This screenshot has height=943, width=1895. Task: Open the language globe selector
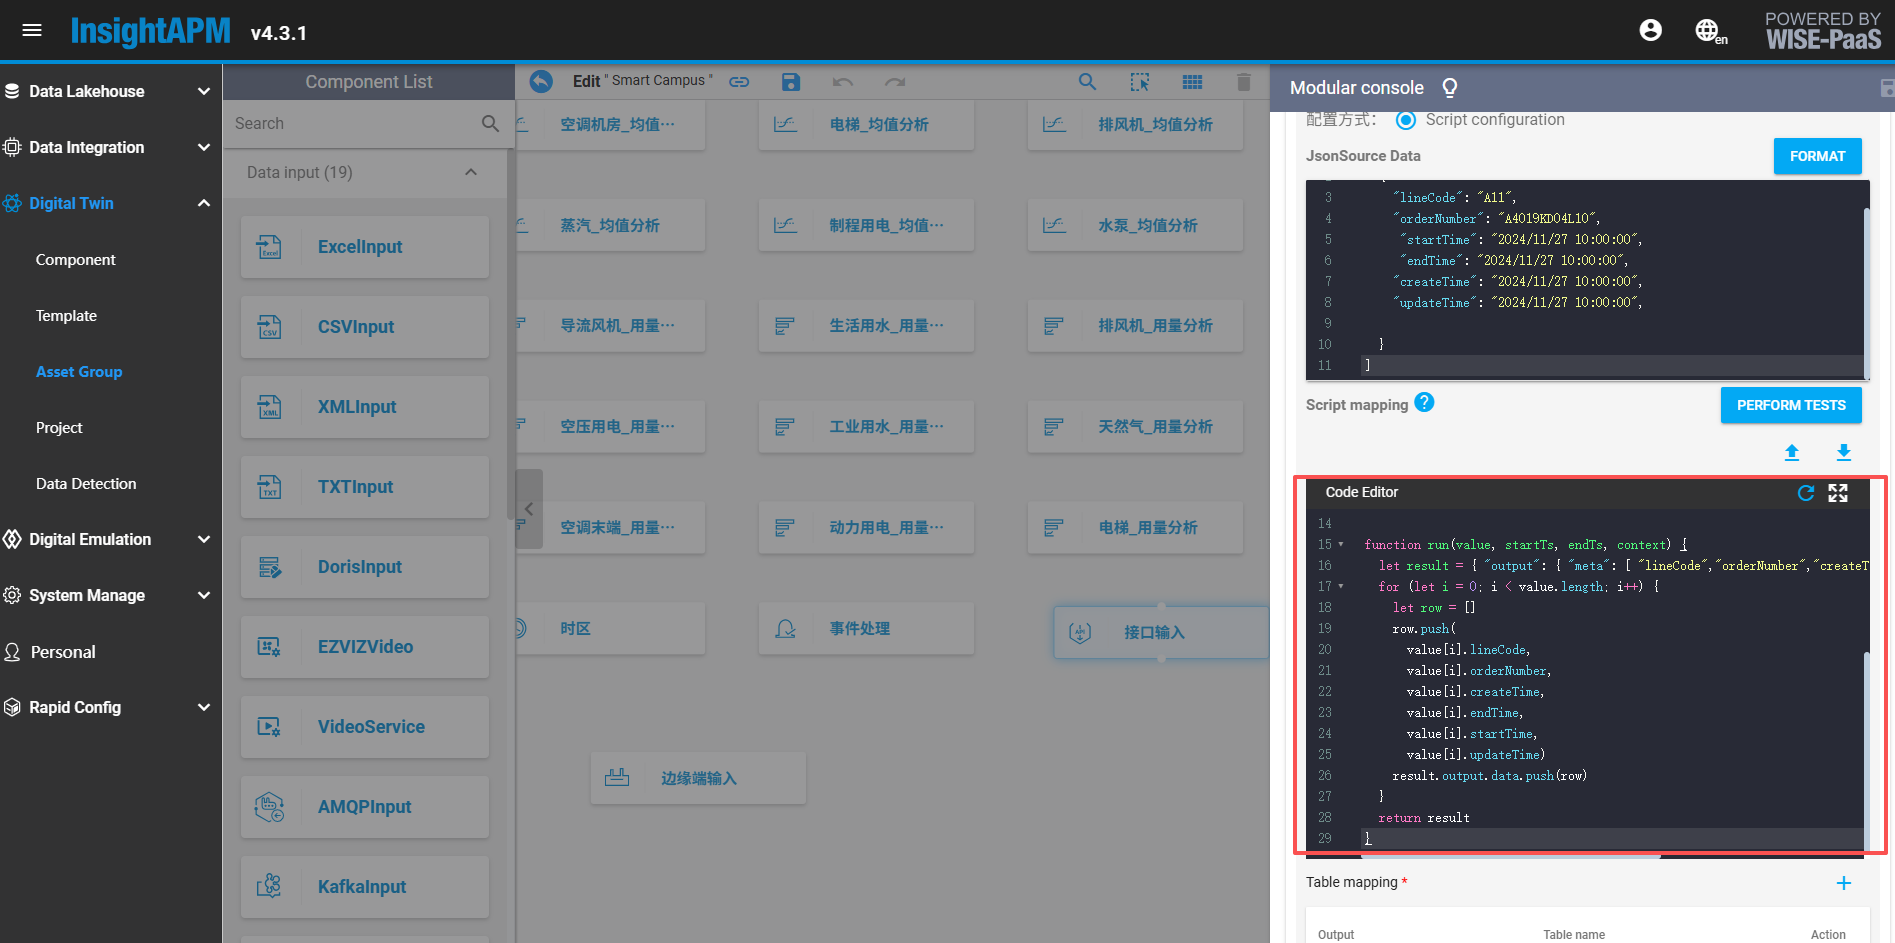(x=1708, y=31)
